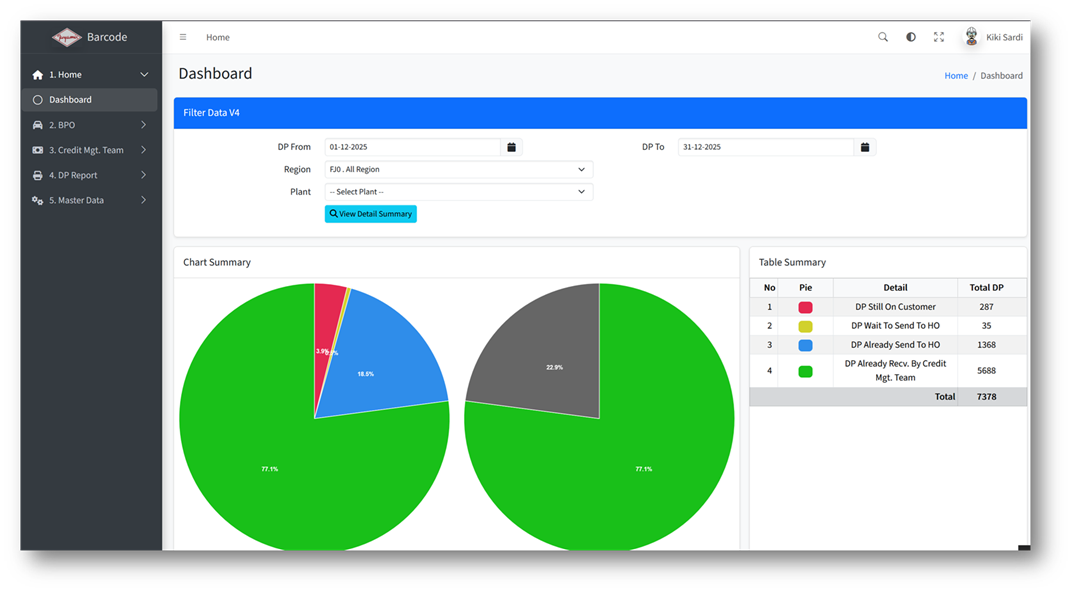The image size is (1072, 592).
Task: Click red swatch for DP Still On Customer
Action: pos(805,307)
